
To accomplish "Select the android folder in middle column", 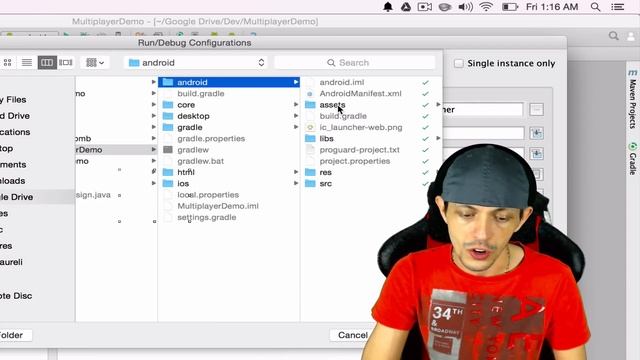I will 229,82.
